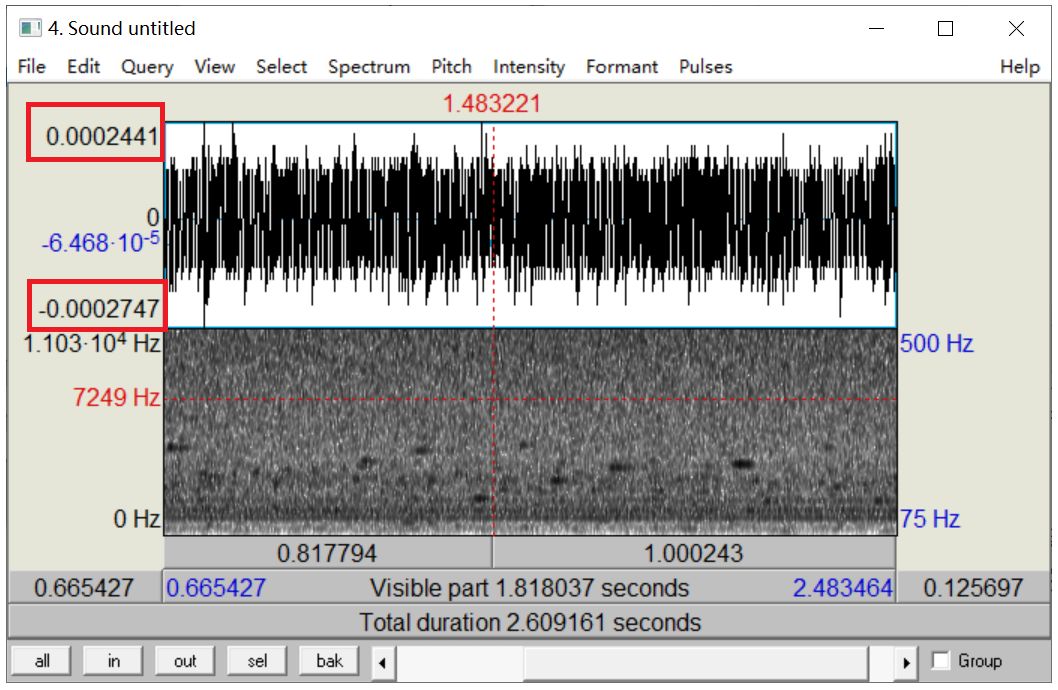Screen dimensions: 1058x690
Task: Open the Pulses menu
Action: coord(705,67)
